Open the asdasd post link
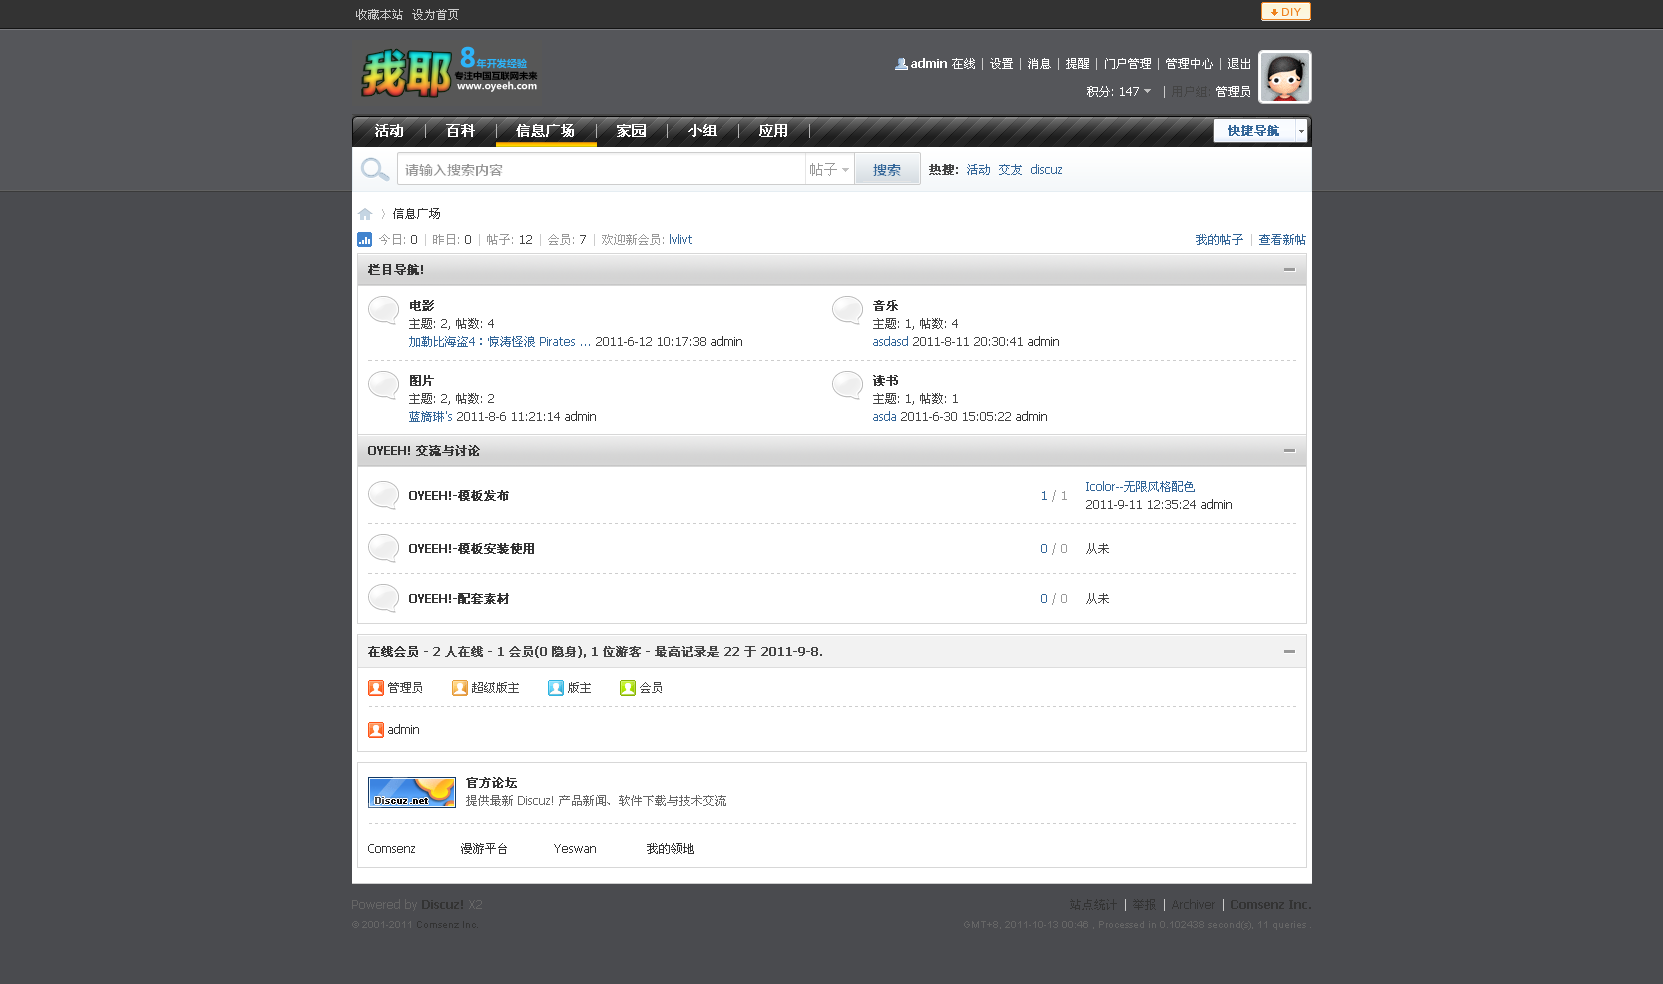Viewport: 1663px width, 984px height. (x=890, y=342)
